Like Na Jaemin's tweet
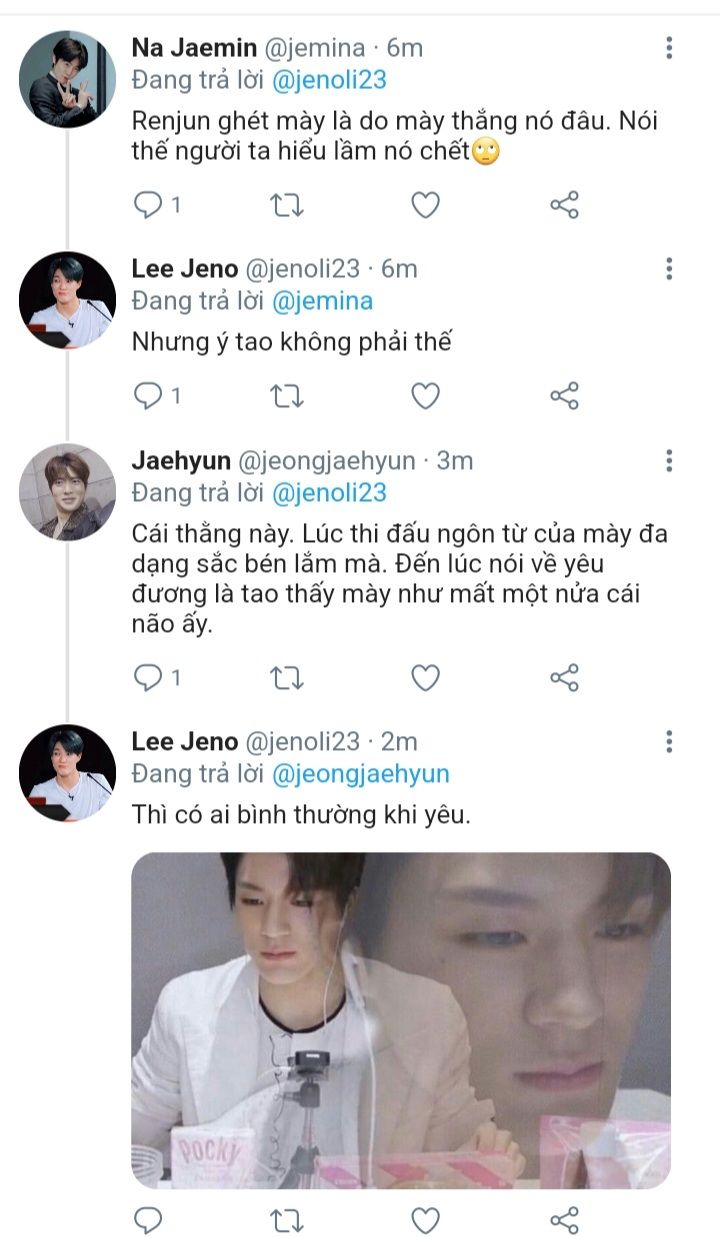 pyautogui.click(x=426, y=205)
